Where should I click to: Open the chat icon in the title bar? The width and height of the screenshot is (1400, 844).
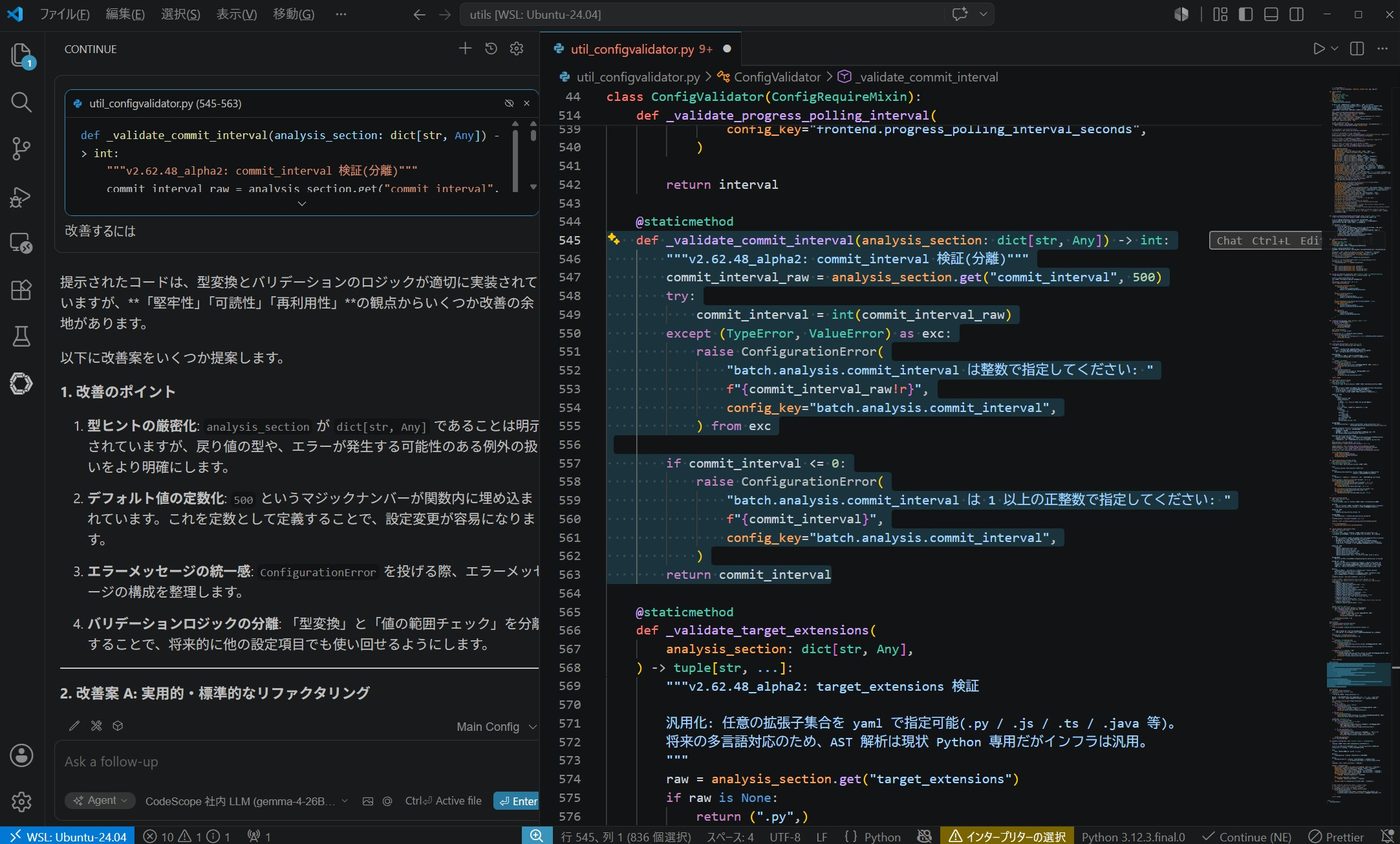960,14
